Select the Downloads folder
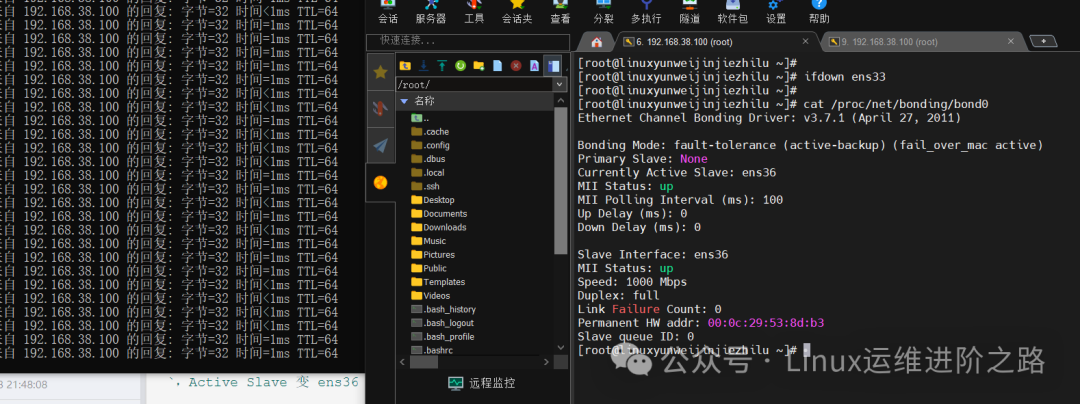The width and height of the screenshot is (1080, 404). click(x=439, y=227)
